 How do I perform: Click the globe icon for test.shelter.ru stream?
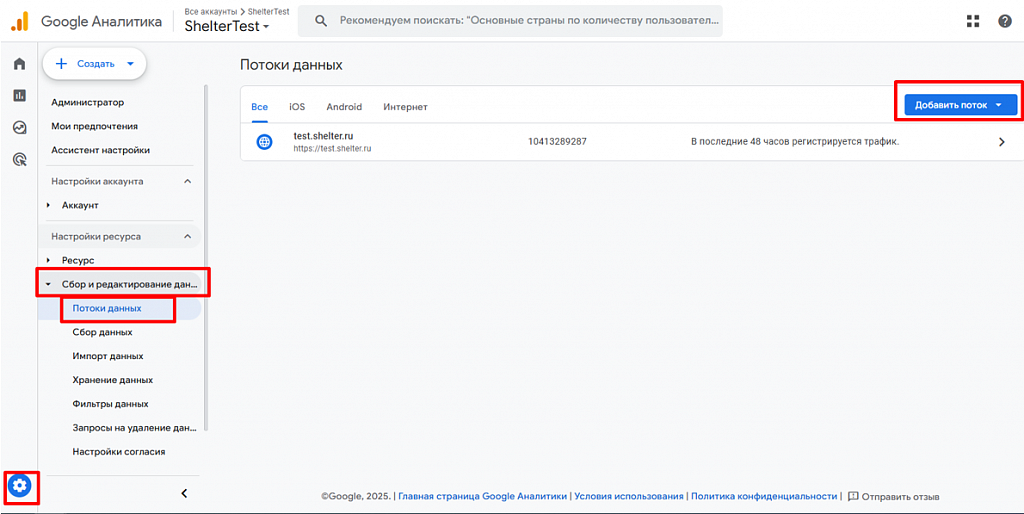click(x=264, y=142)
